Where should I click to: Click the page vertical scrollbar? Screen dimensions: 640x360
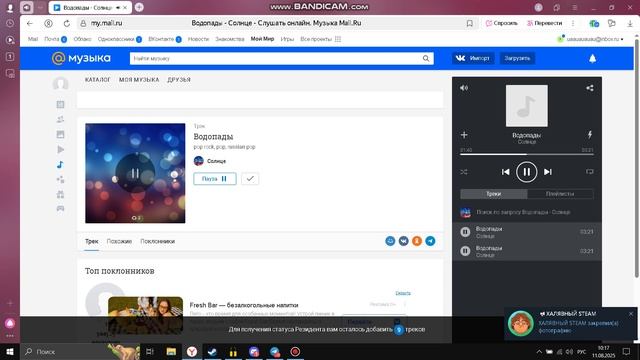(x=636, y=157)
